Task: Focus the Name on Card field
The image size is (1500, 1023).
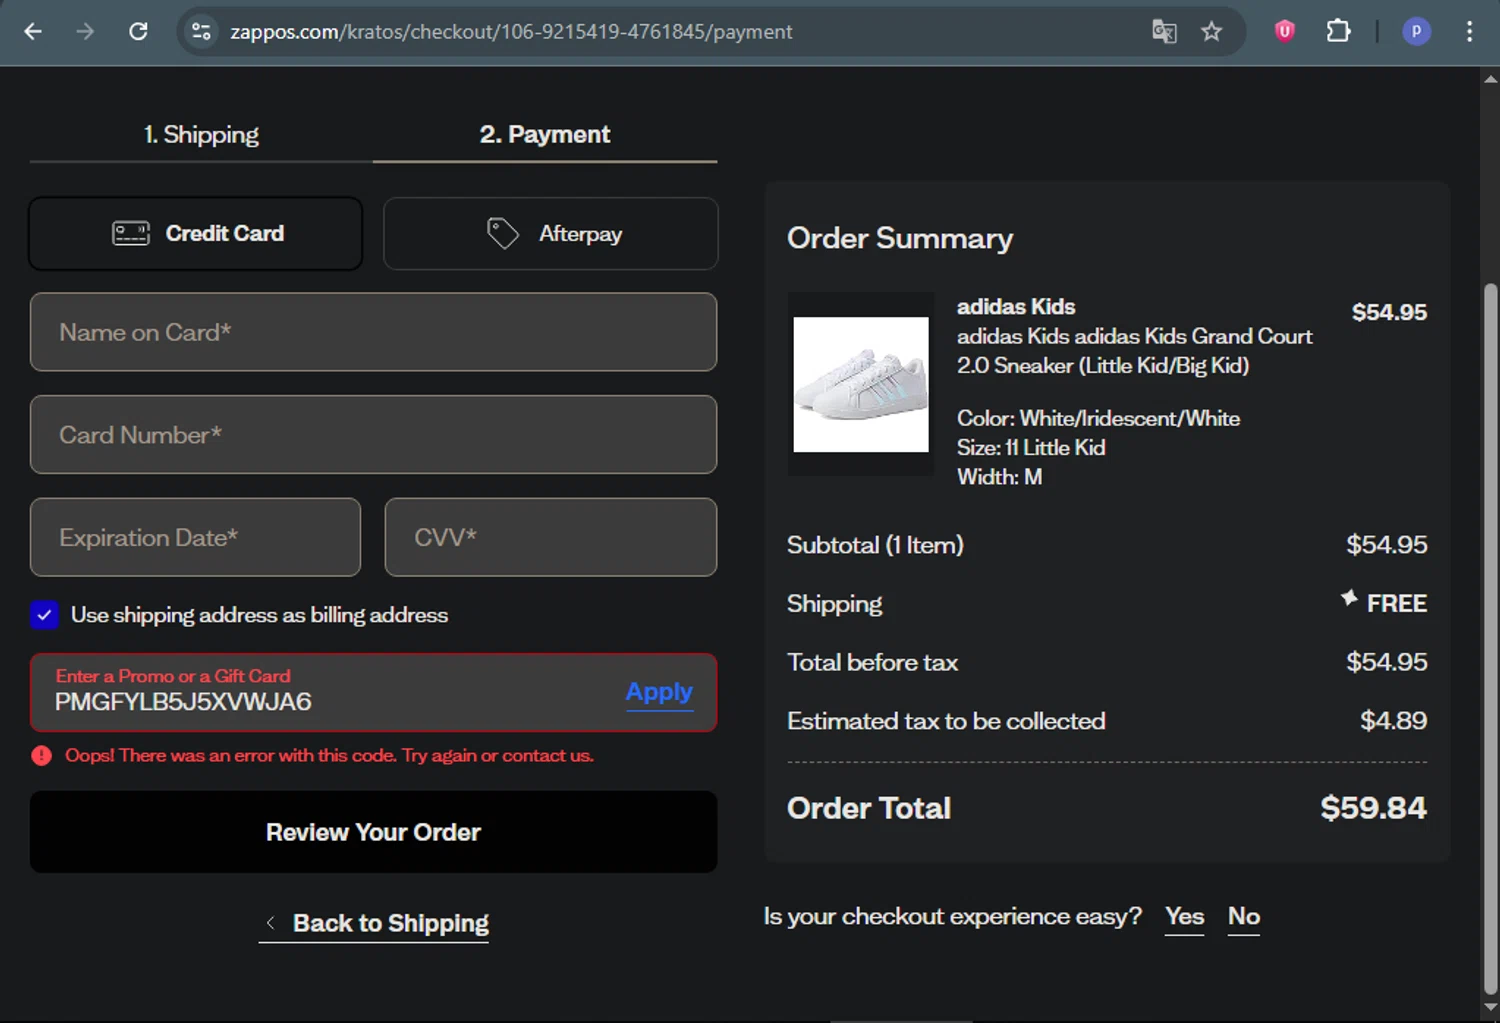Action: point(373,332)
